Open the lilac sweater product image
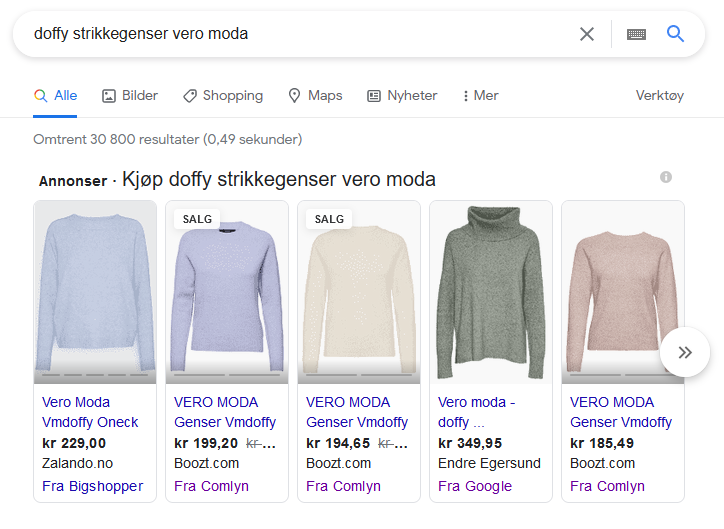The image size is (724, 529). [227, 292]
